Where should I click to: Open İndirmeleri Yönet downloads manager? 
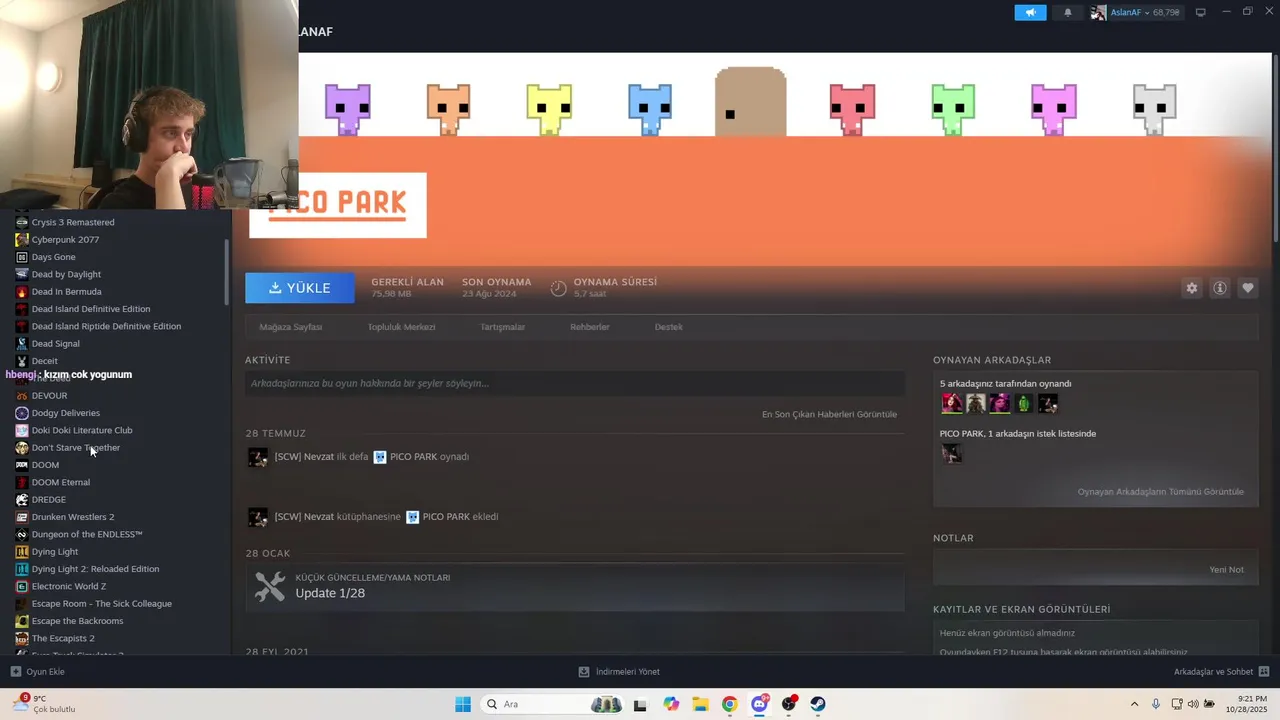619,672
